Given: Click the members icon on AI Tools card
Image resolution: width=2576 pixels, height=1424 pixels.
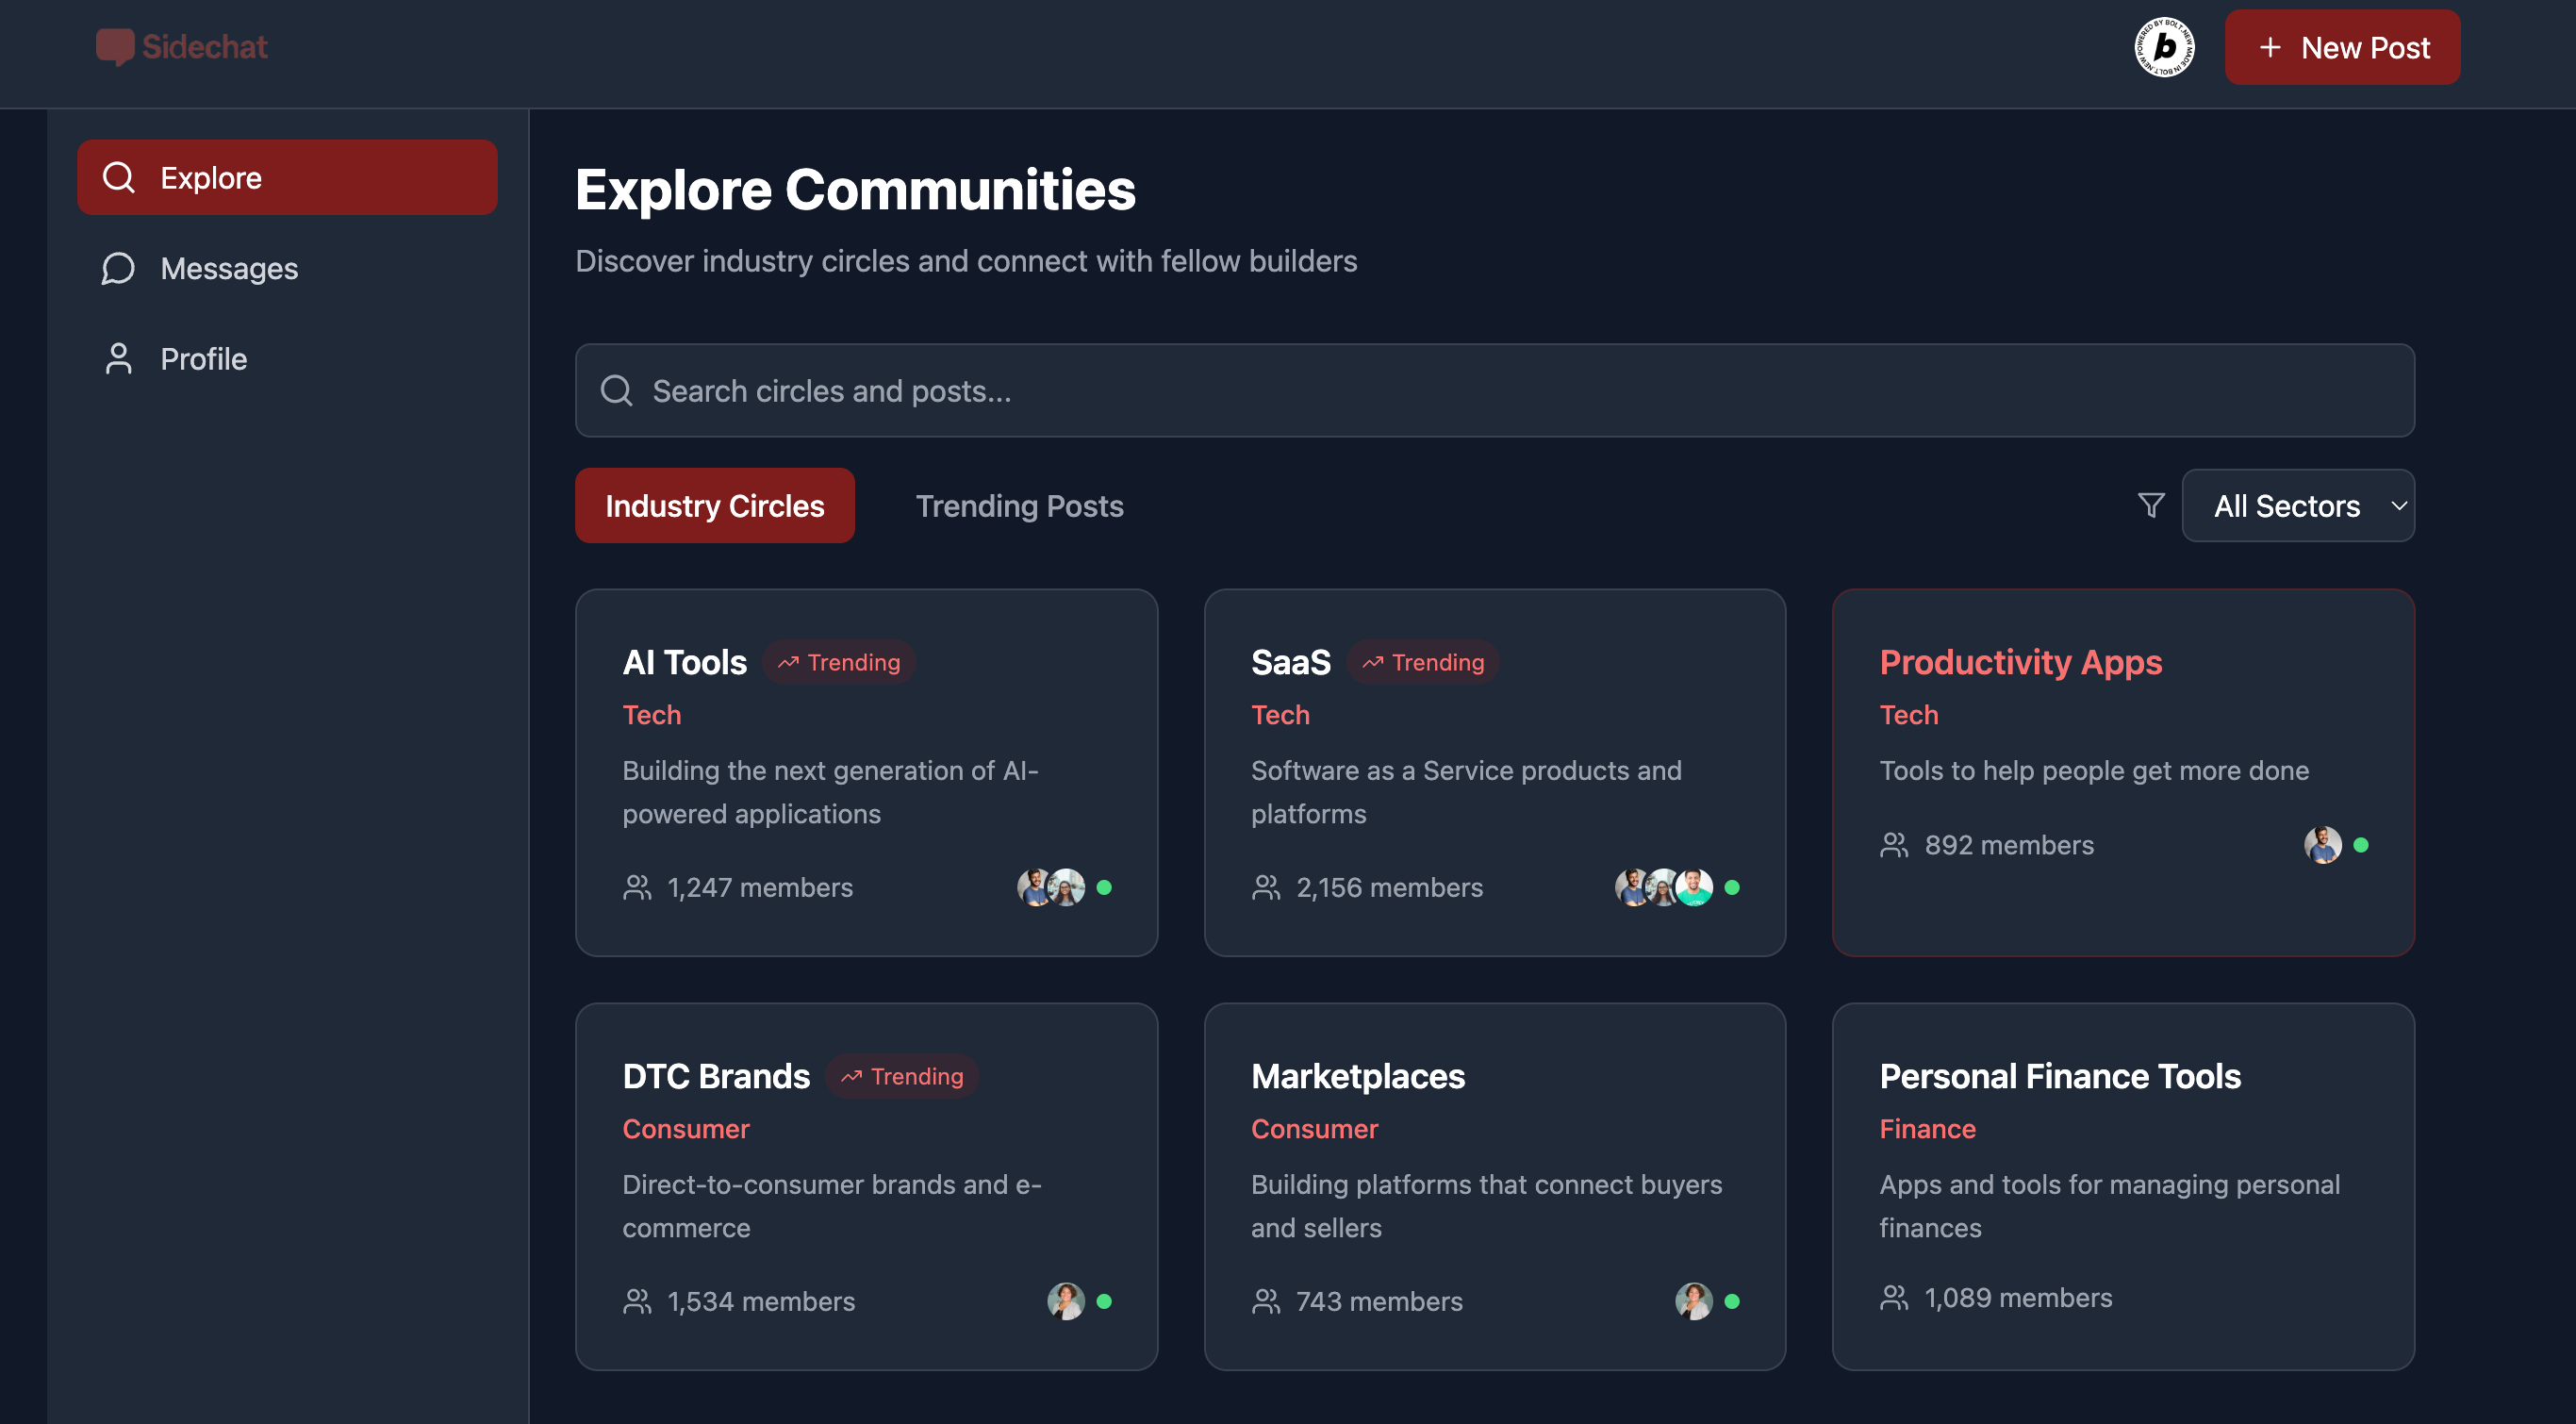Looking at the screenshot, I should point(637,887).
